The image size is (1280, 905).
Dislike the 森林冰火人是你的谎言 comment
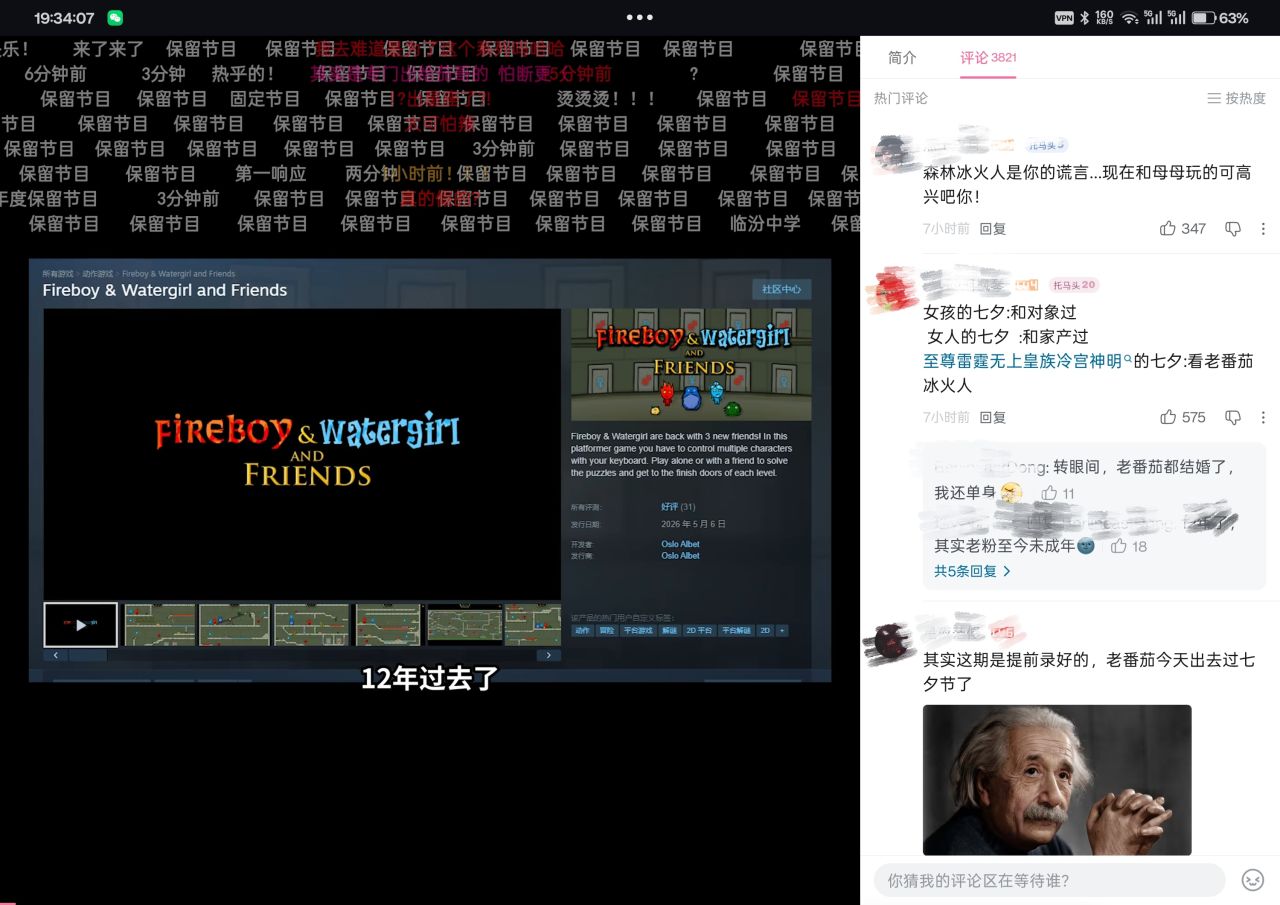(1233, 229)
